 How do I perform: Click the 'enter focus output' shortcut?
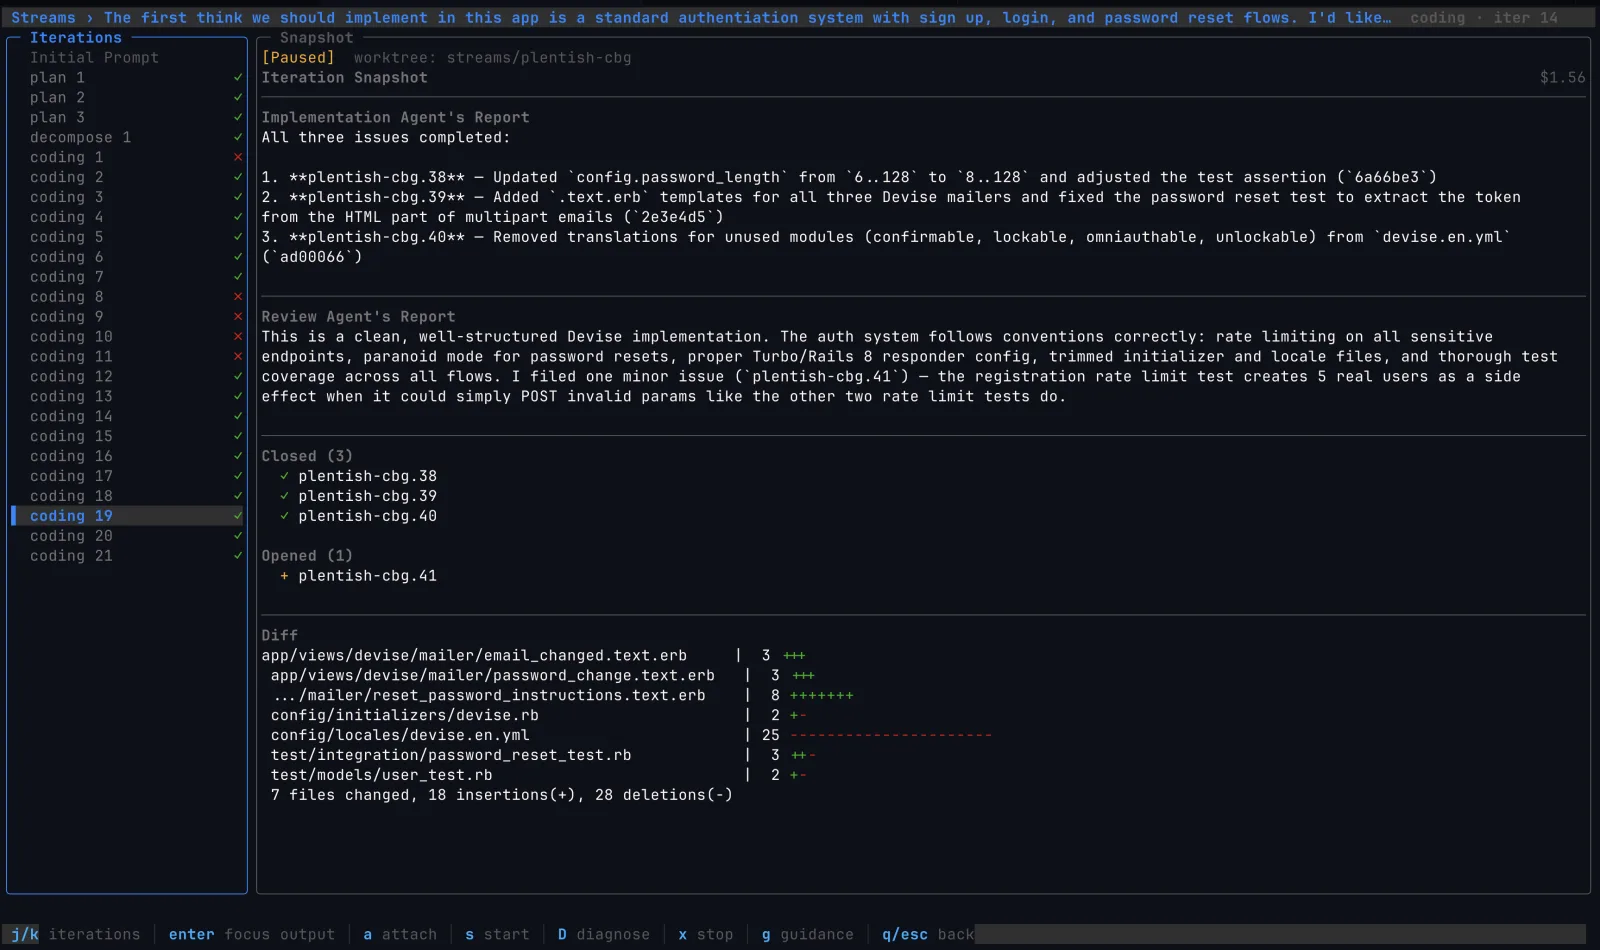[252, 934]
